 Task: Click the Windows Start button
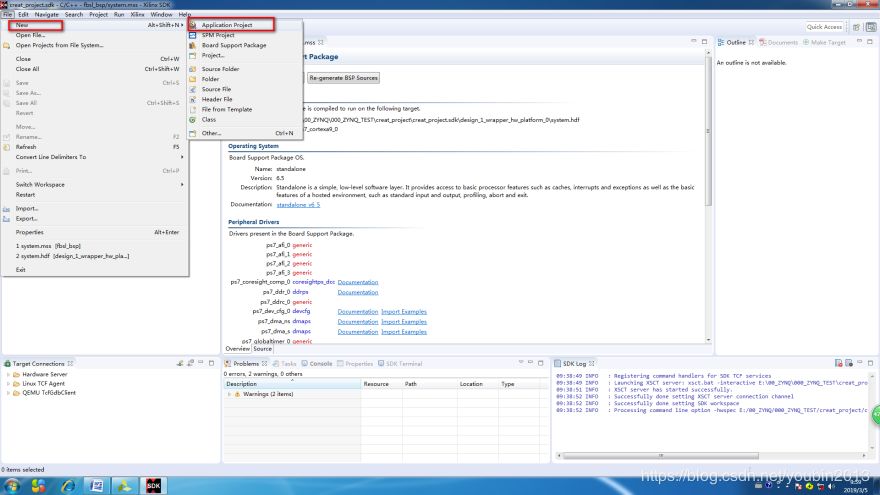click(x=12, y=485)
